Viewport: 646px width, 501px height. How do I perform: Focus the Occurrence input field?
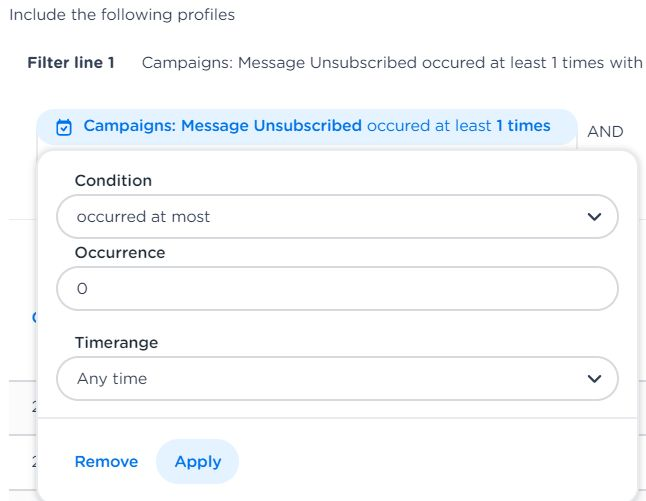click(x=337, y=288)
